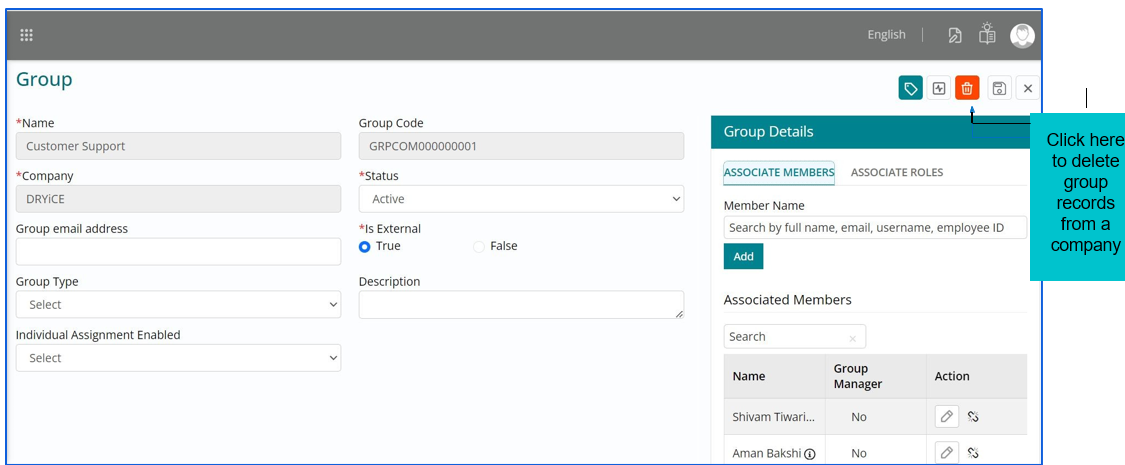Click the English language link
Screen dimensions: 1125x465
pos(886,35)
